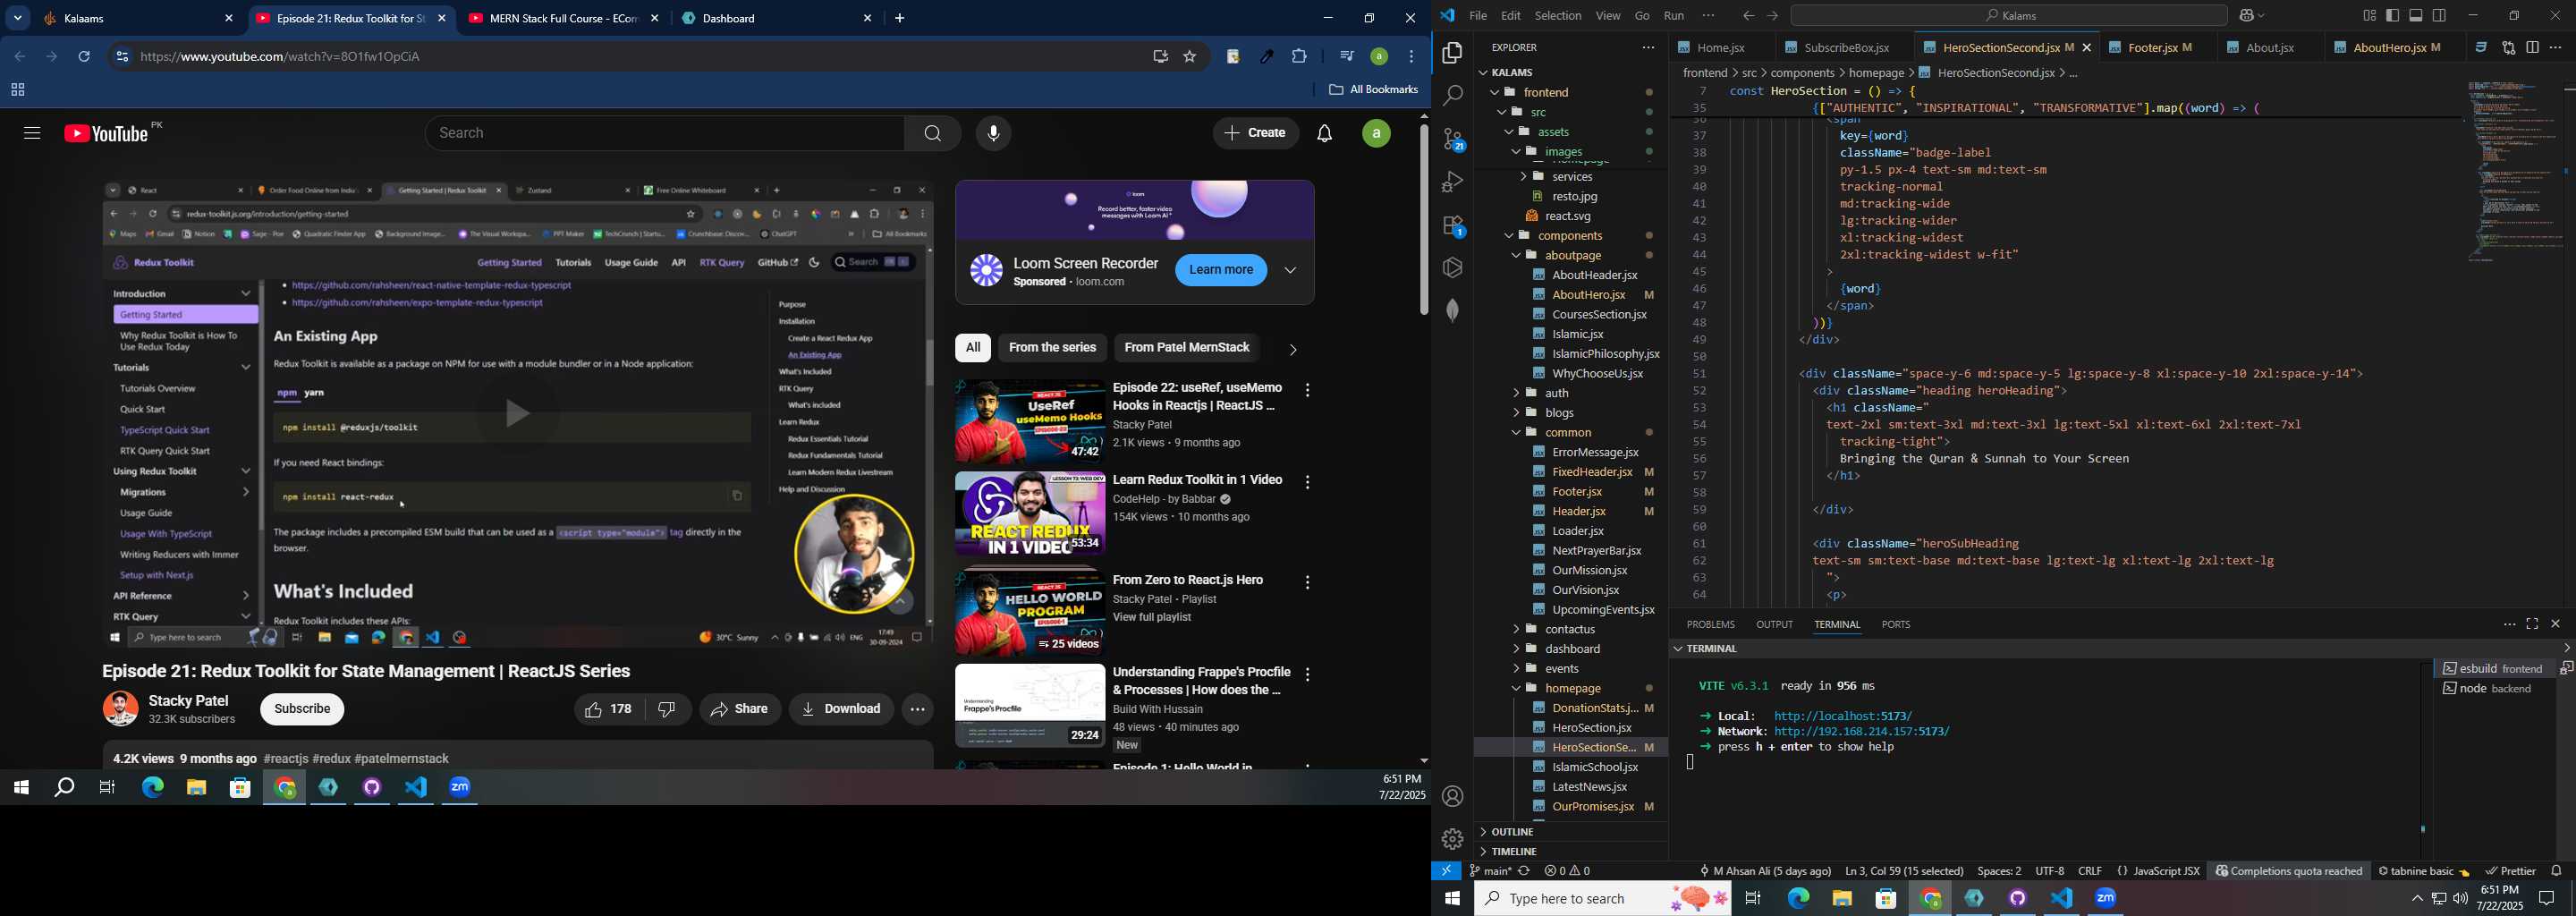Screen dimensions: 2576x916
Task: Click the Create button on YouTube
Action: click(1256, 133)
